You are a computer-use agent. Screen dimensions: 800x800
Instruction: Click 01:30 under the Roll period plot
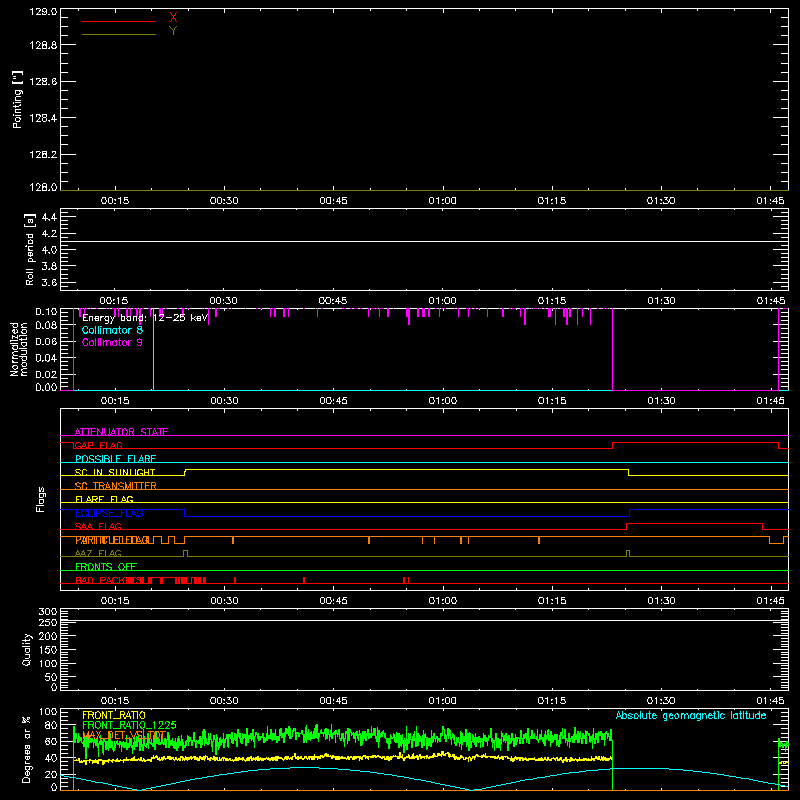pyautogui.click(x=661, y=301)
